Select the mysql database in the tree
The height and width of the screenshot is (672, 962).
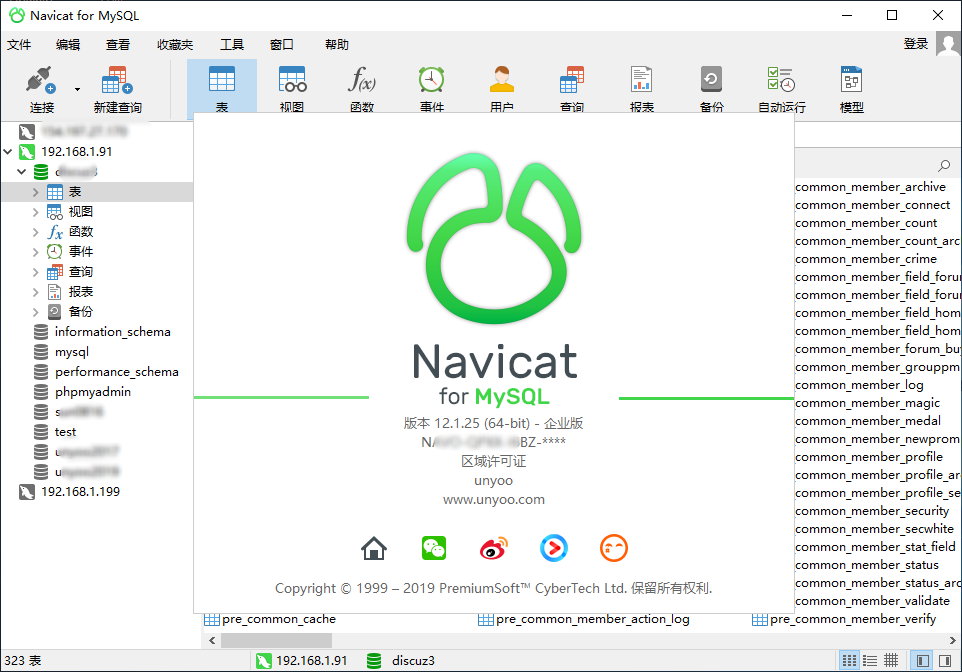click(x=72, y=352)
